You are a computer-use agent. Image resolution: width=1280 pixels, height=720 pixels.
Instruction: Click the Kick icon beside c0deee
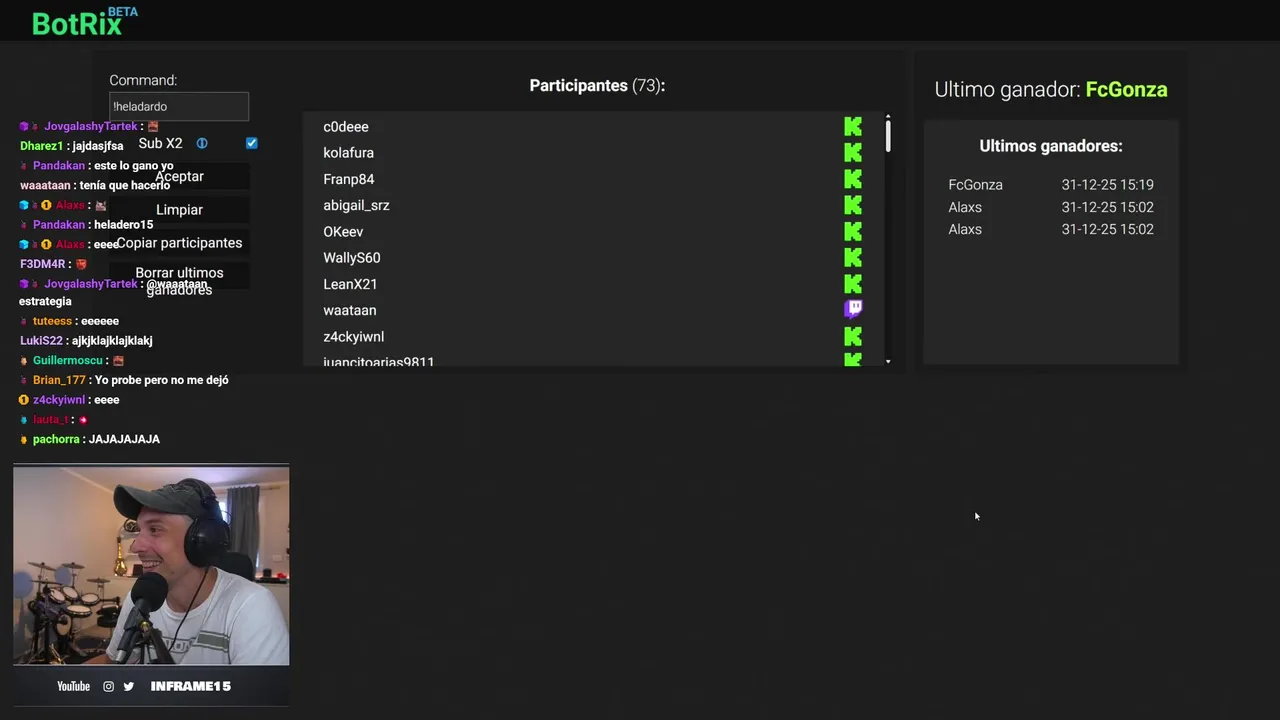pyautogui.click(x=853, y=127)
